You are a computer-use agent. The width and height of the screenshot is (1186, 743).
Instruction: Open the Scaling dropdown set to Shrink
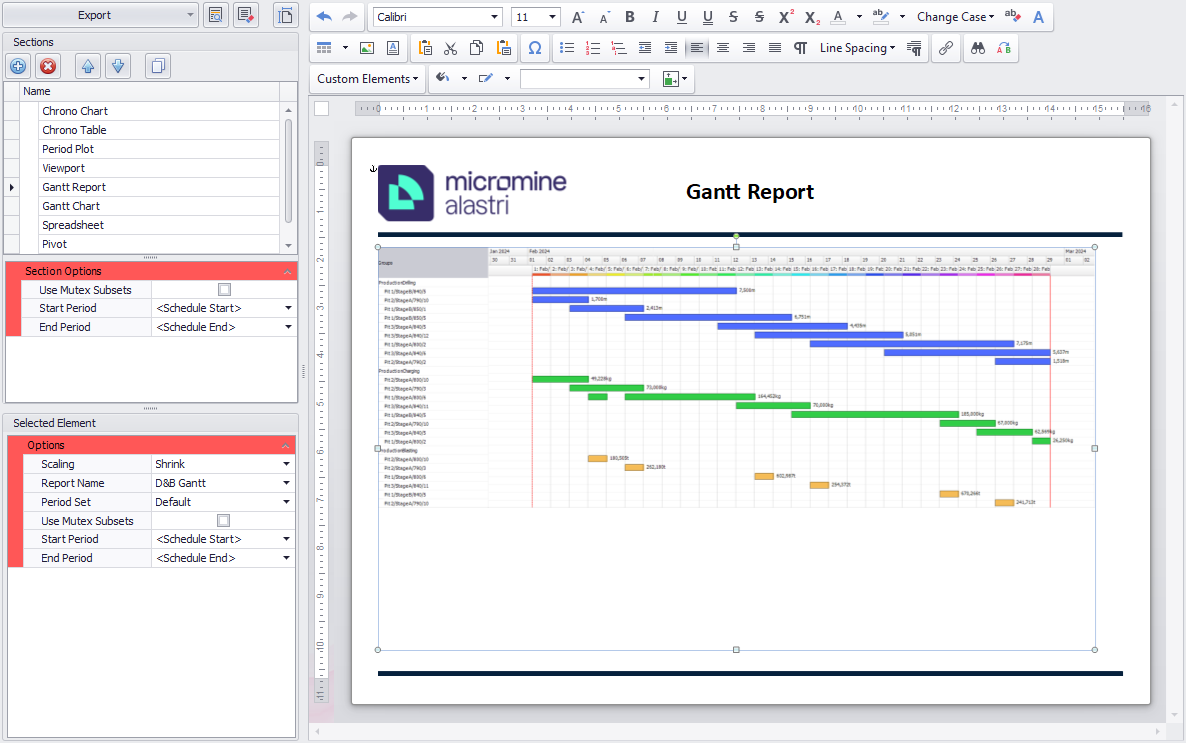286,465
